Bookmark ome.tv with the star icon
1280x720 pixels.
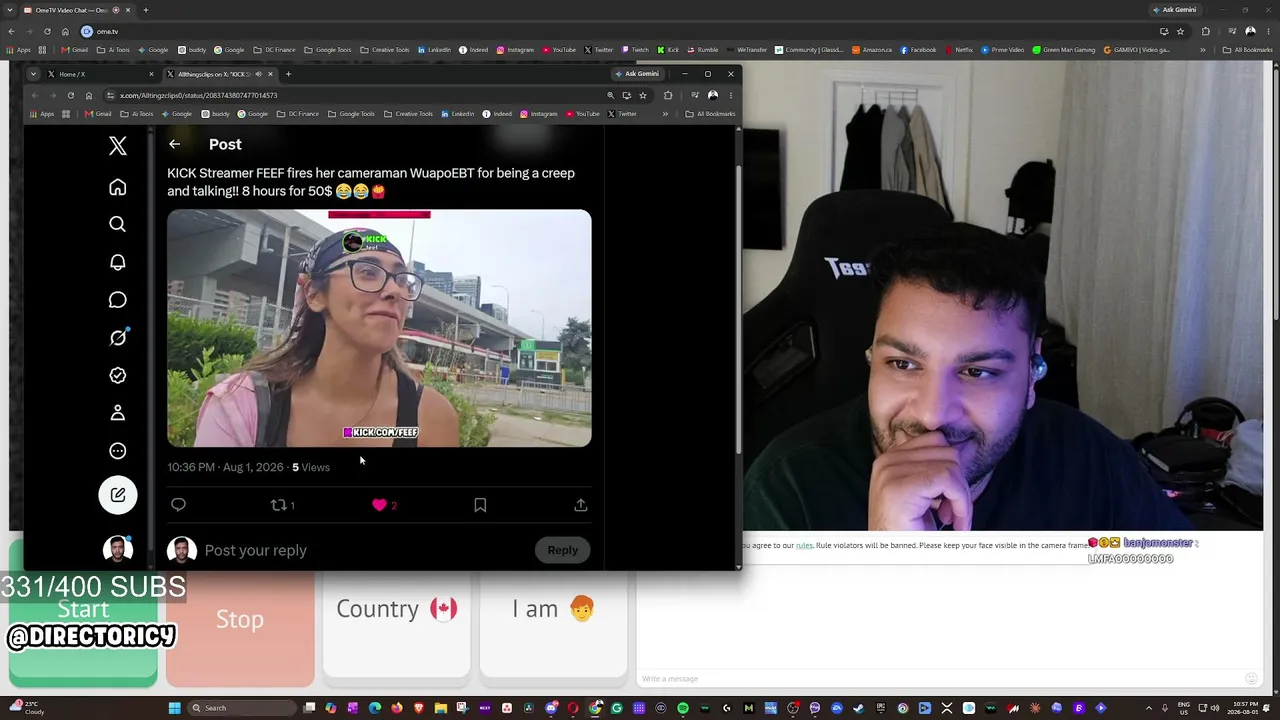1180,31
